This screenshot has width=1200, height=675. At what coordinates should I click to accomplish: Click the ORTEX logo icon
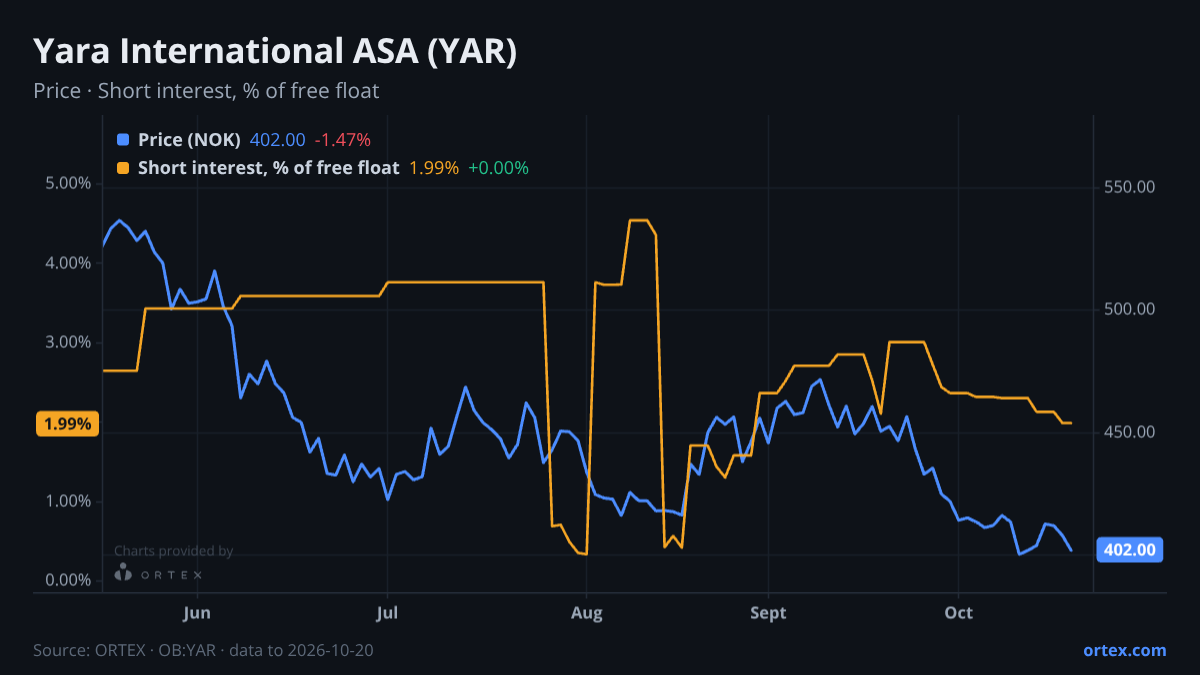(123, 573)
